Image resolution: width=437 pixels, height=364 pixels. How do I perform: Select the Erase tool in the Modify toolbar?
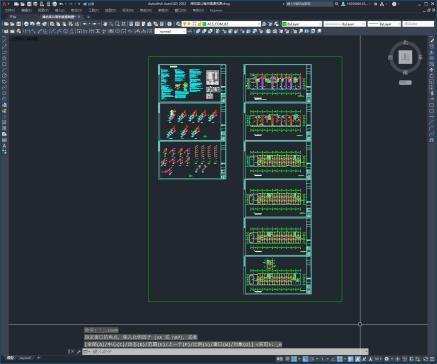(432, 40)
